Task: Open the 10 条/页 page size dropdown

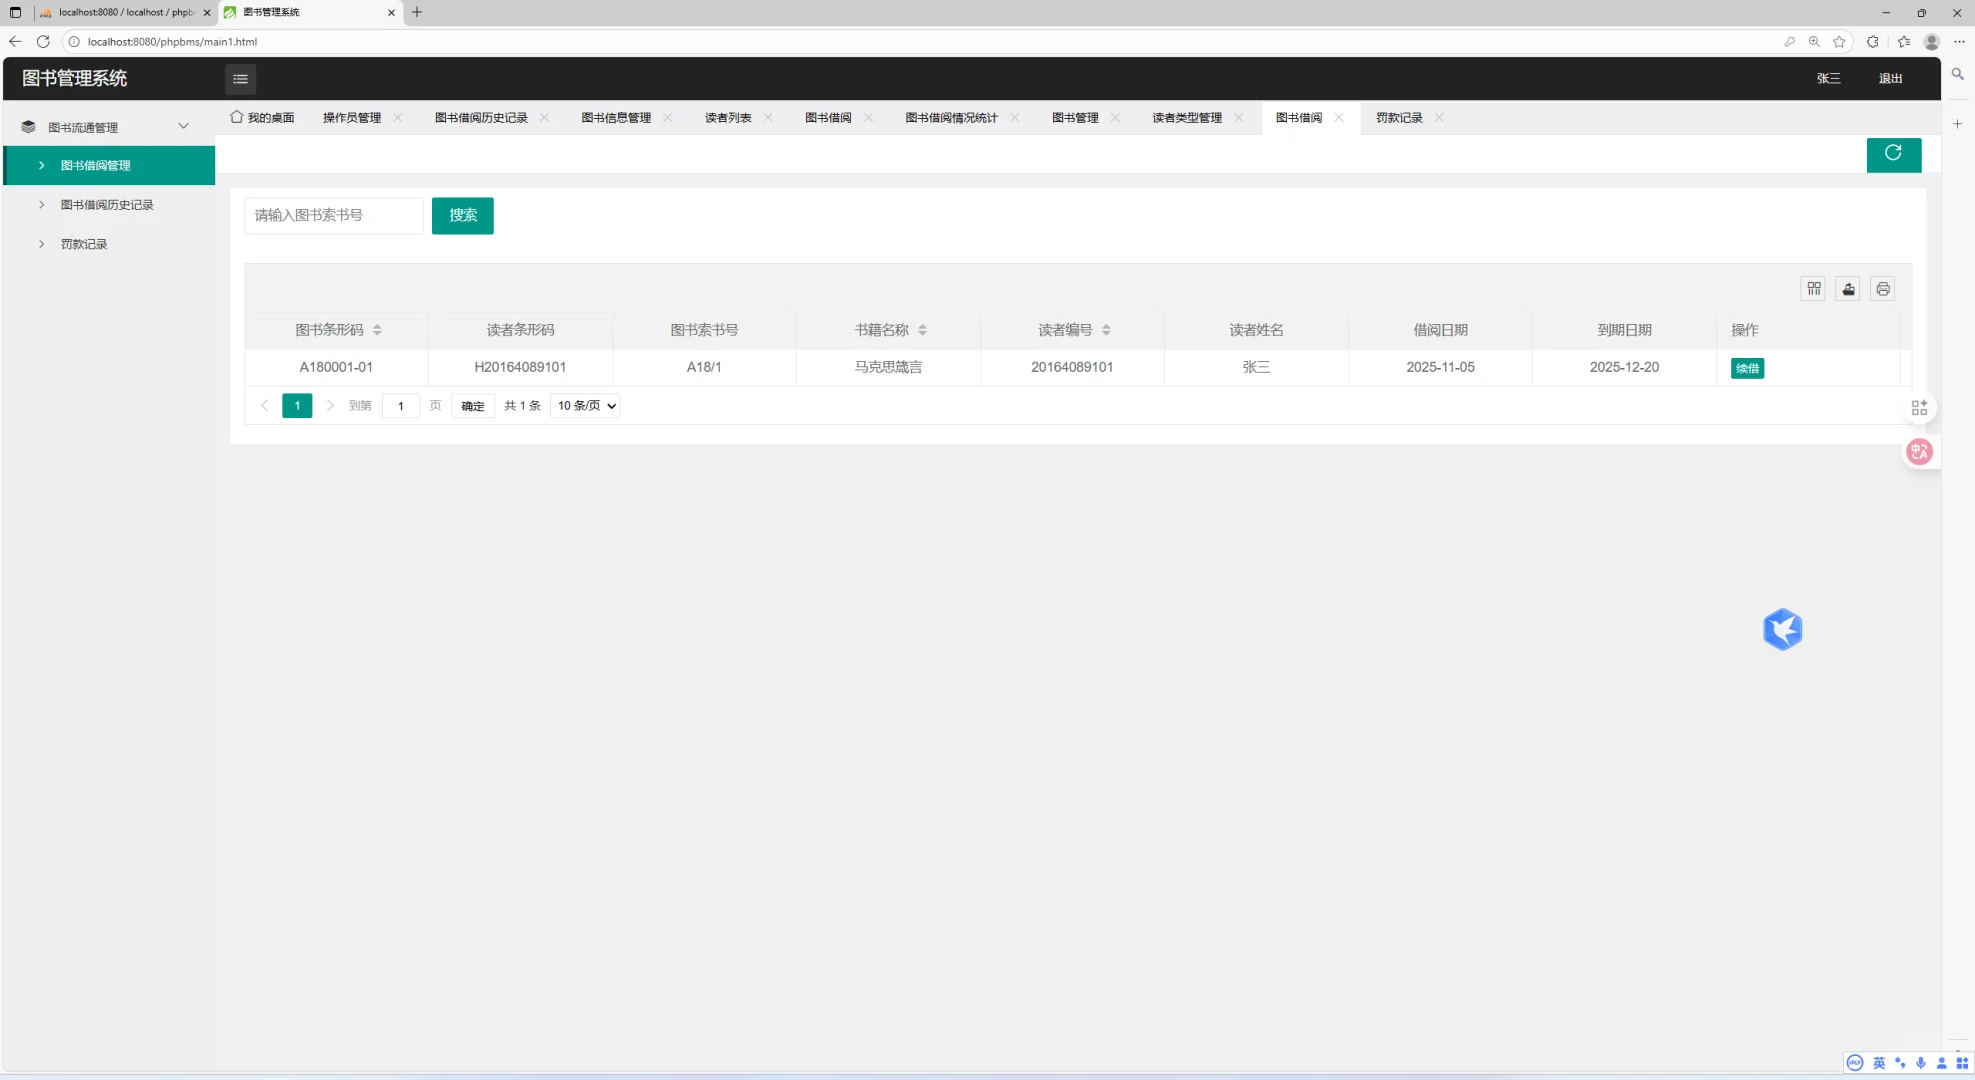Action: click(584, 406)
